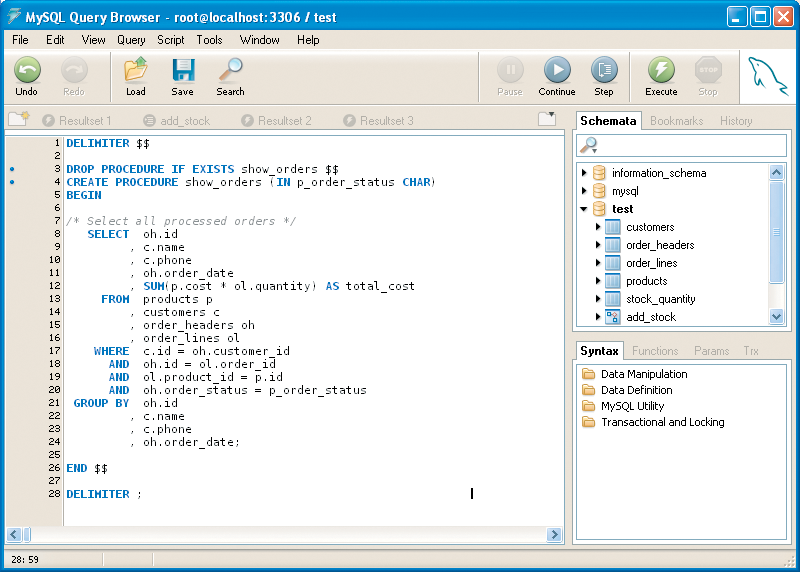Click the editor horizontal scroll left arrow

click(14, 534)
